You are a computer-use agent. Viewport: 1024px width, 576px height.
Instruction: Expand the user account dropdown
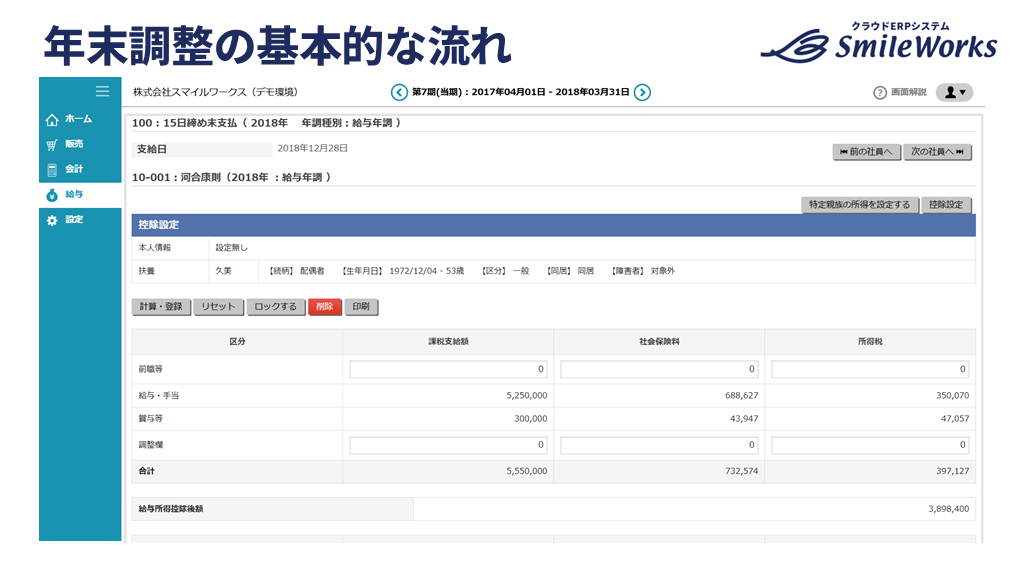[954, 92]
